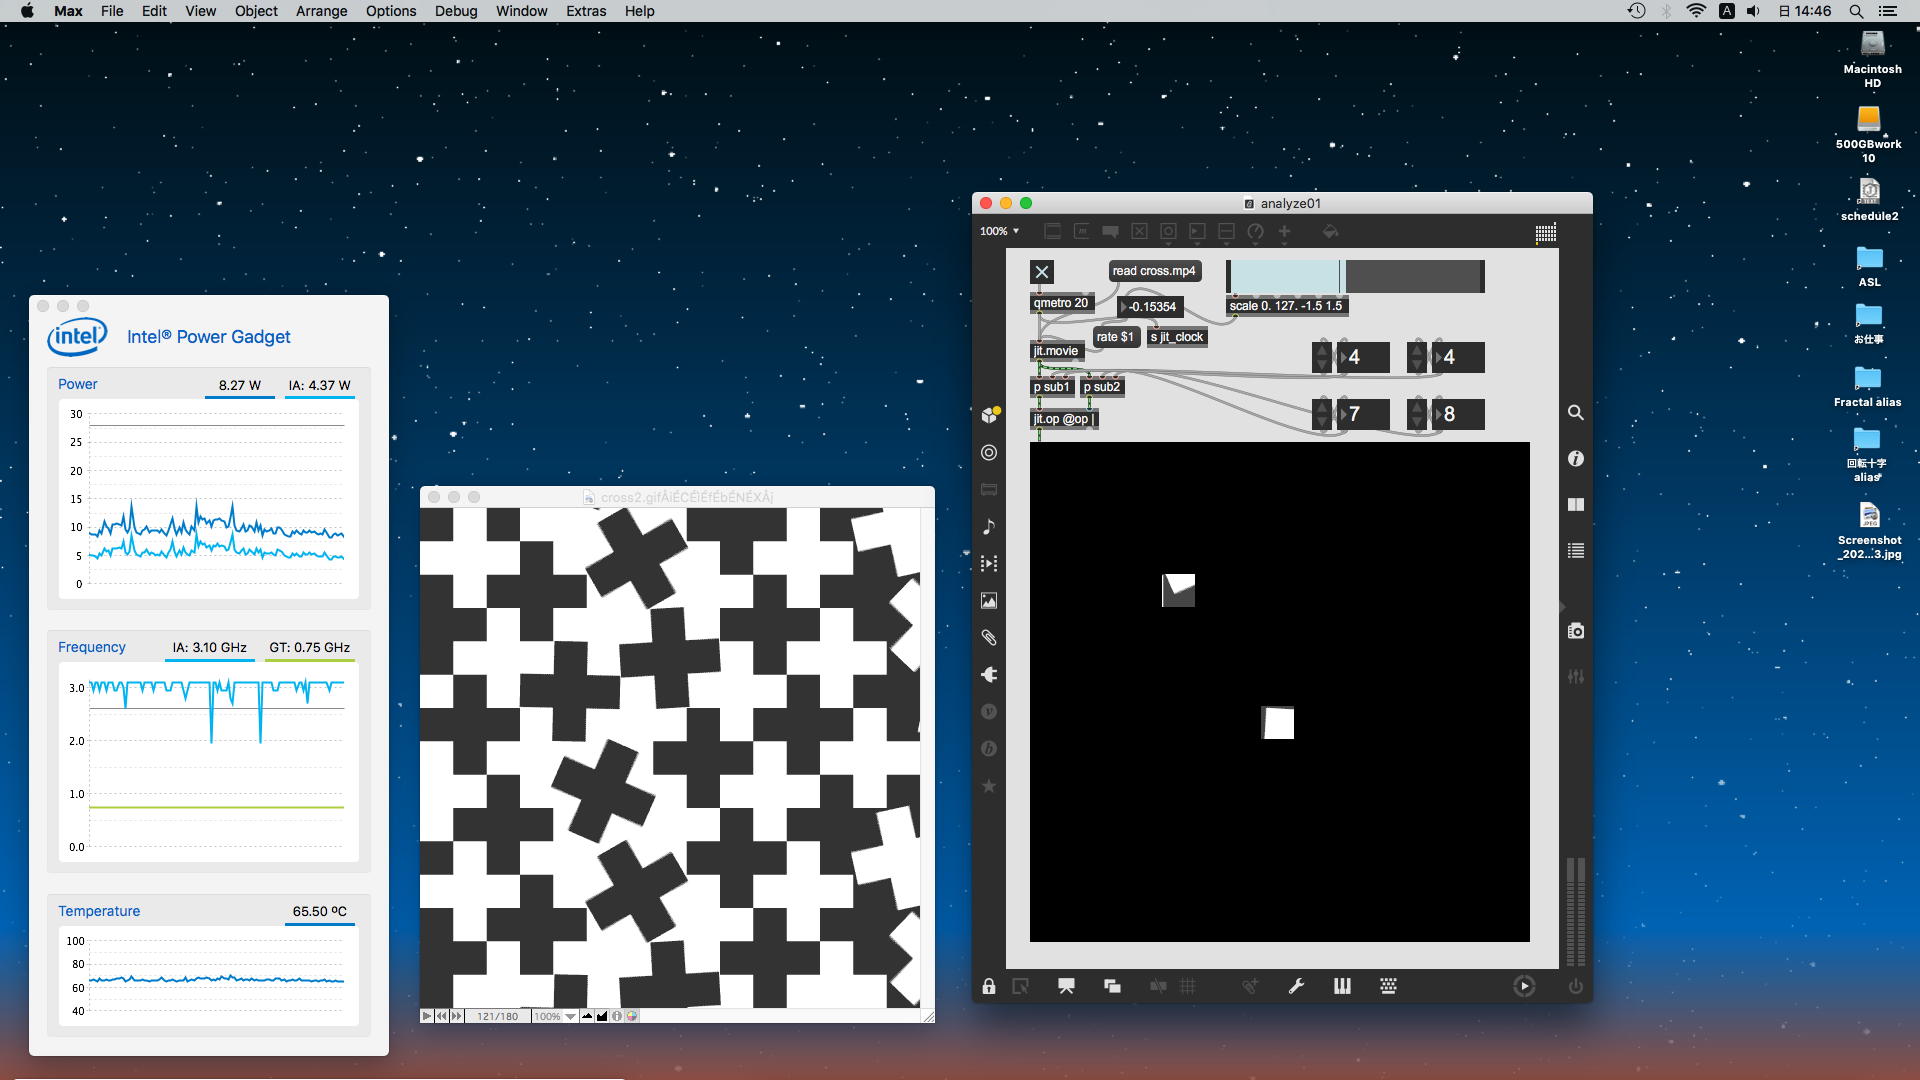Click the read cross.mp4 message box
This screenshot has height=1080, width=1920.
coord(1153,271)
